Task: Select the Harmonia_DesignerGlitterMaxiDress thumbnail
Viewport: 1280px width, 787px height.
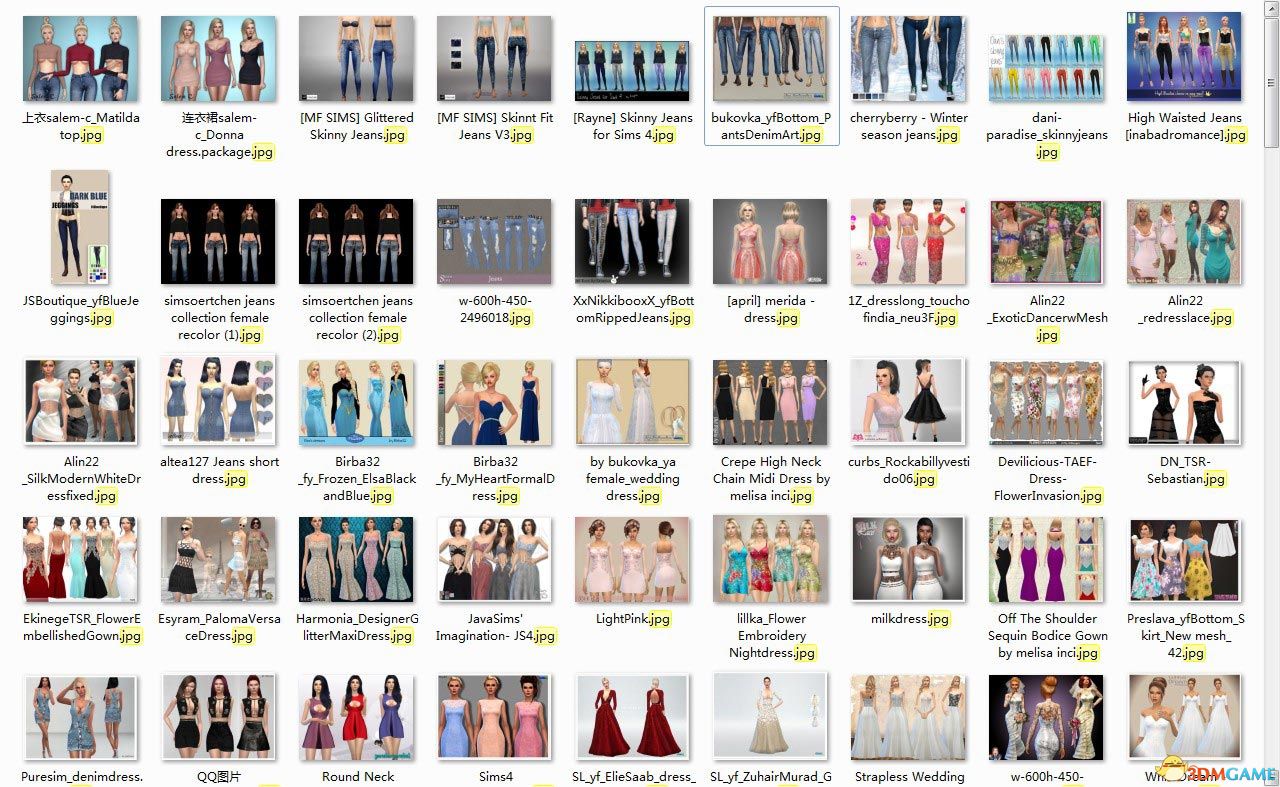Action: coord(356,560)
